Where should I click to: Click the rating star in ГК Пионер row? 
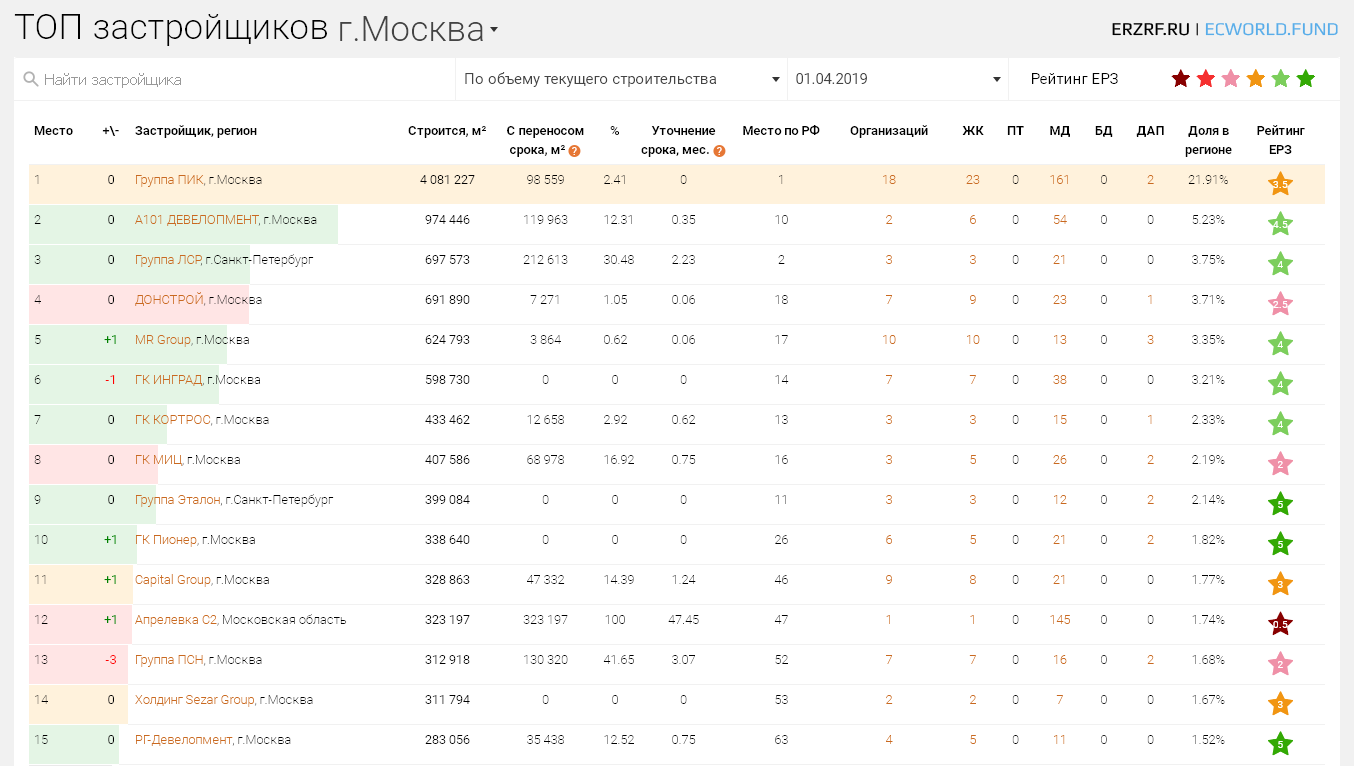click(1281, 544)
